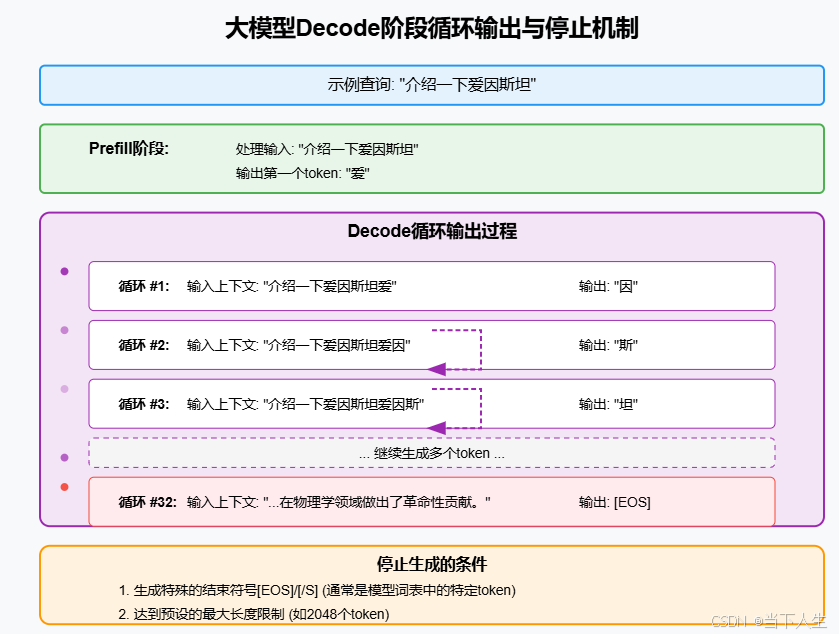
Task: Click the heading Decode循环输出过程
Action: coord(432,231)
